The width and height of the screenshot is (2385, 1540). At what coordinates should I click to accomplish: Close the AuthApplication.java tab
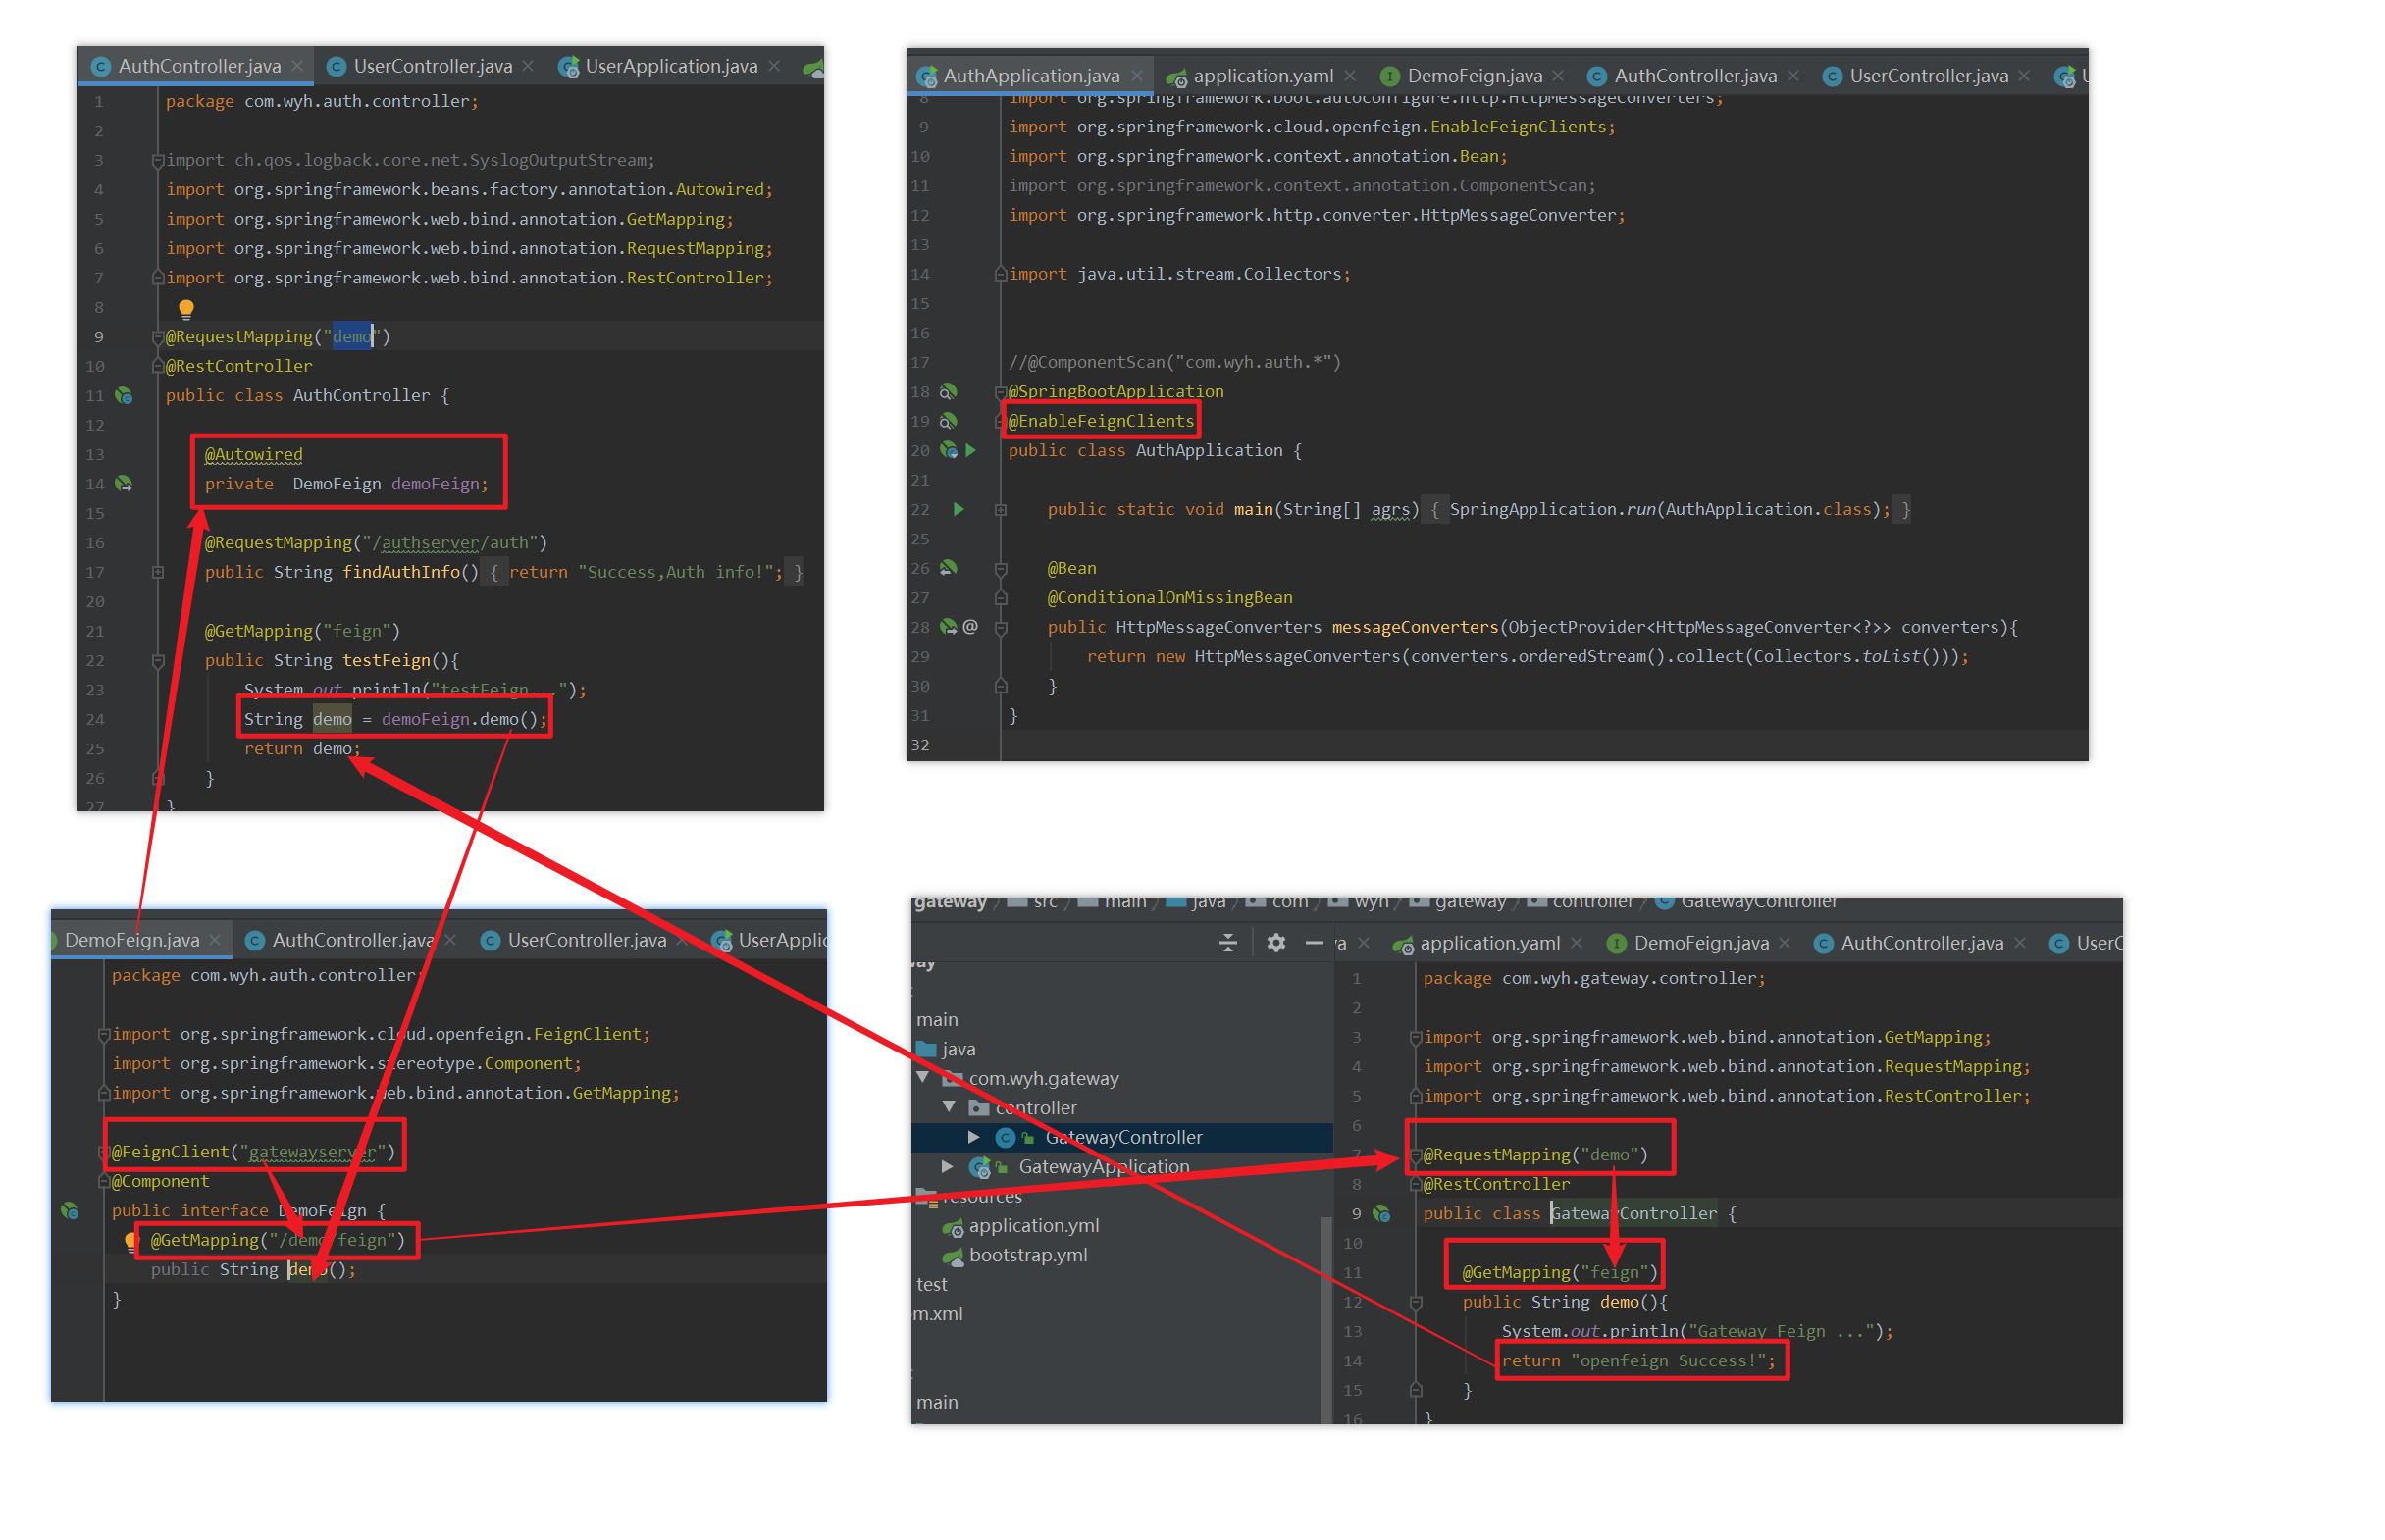coord(1137,76)
